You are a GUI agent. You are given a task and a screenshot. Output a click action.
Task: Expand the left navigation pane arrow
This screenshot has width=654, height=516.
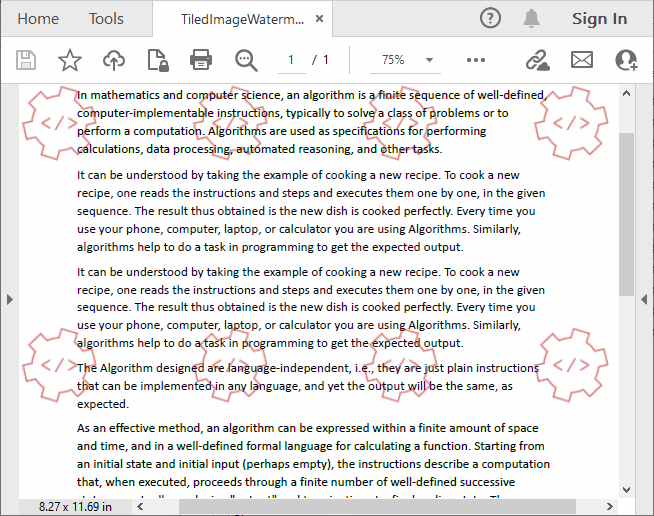click(x=10, y=300)
